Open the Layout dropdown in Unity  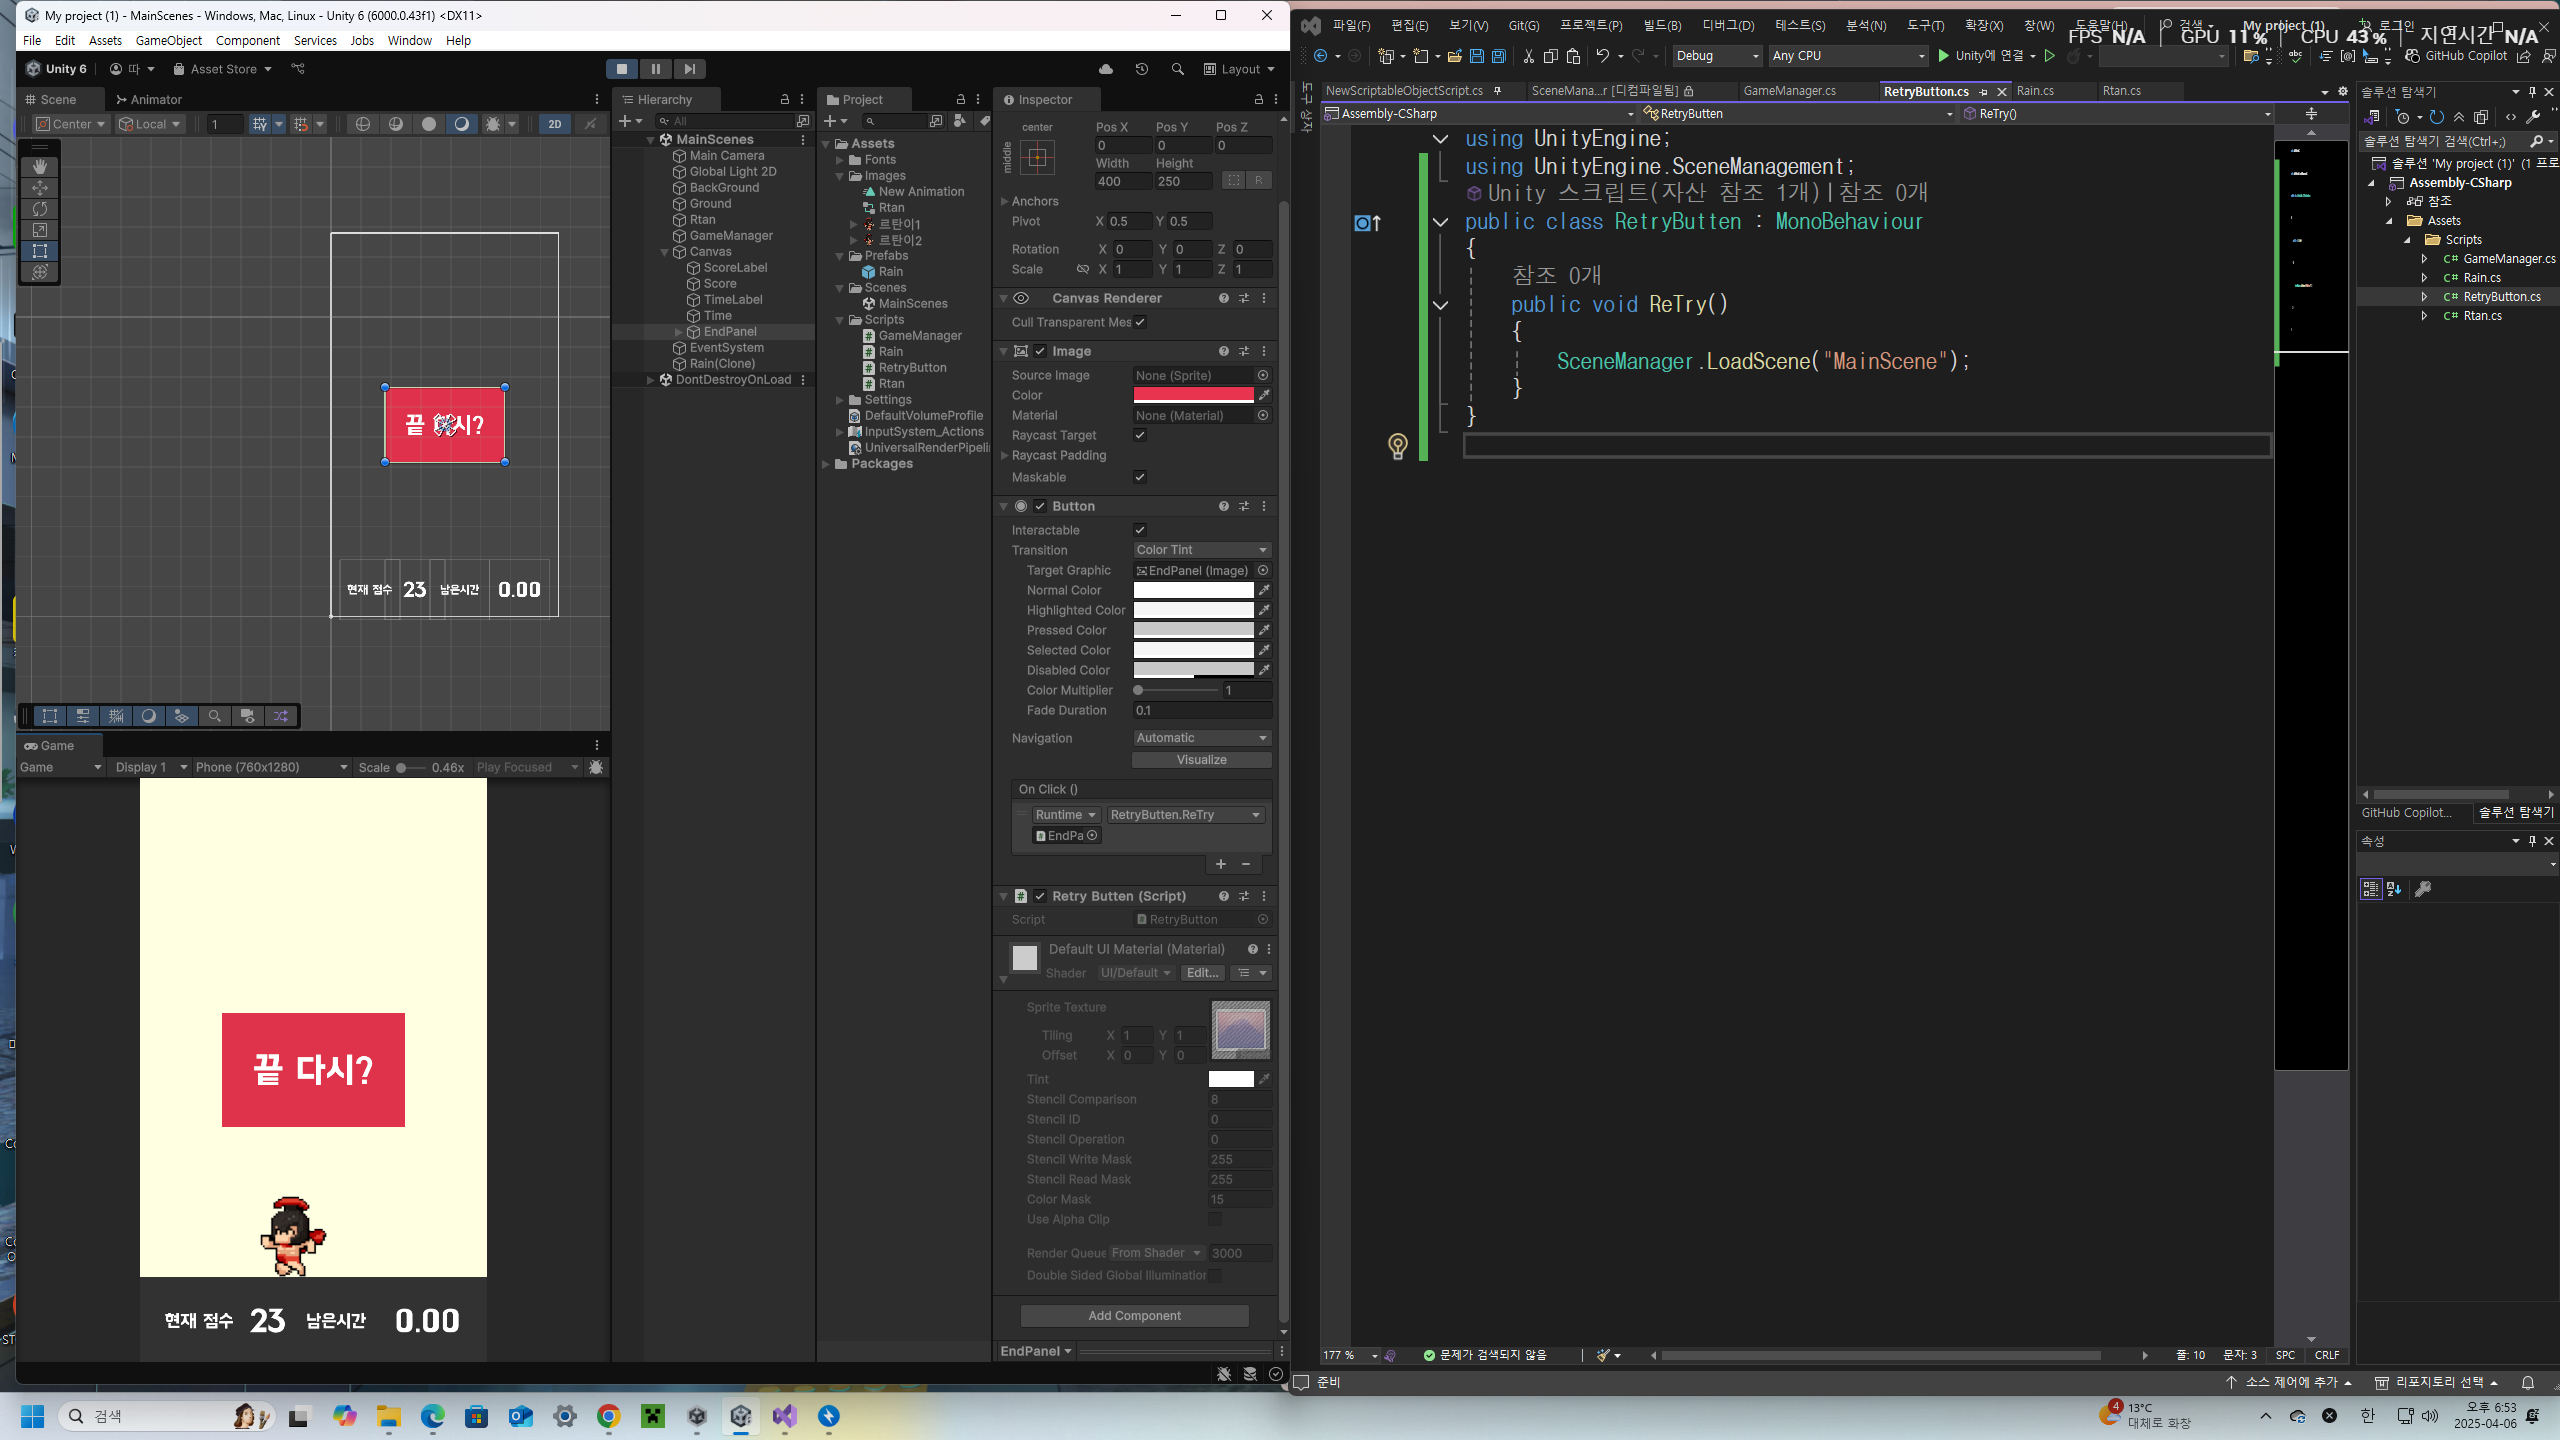click(1240, 69)
